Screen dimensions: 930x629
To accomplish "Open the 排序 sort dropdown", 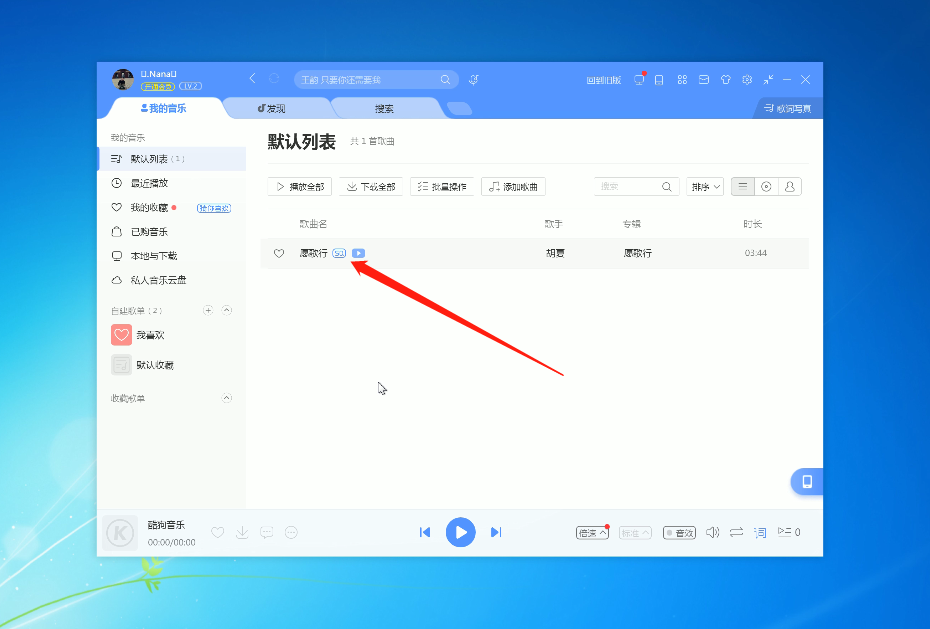I will [x=705, y=187].
